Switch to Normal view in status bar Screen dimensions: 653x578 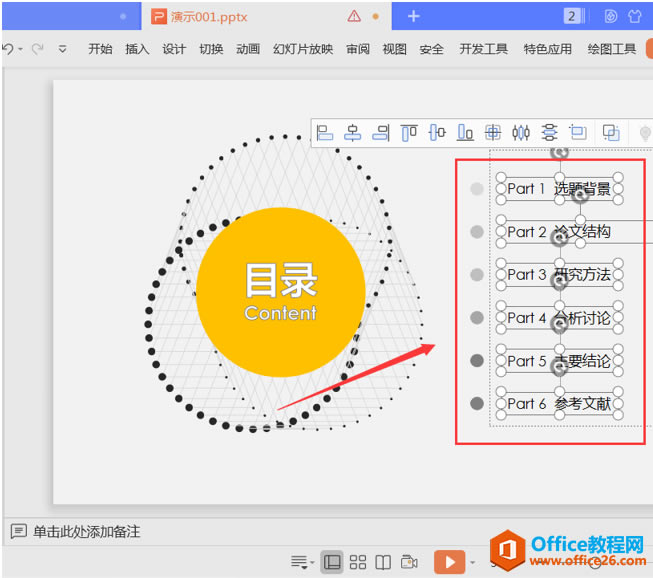(333, 562)
